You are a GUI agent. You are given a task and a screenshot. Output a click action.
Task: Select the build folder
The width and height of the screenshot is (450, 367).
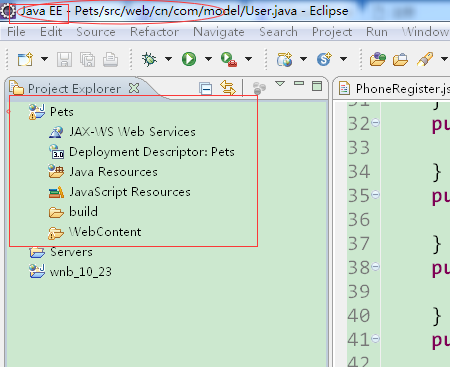(x=83, y=212)
